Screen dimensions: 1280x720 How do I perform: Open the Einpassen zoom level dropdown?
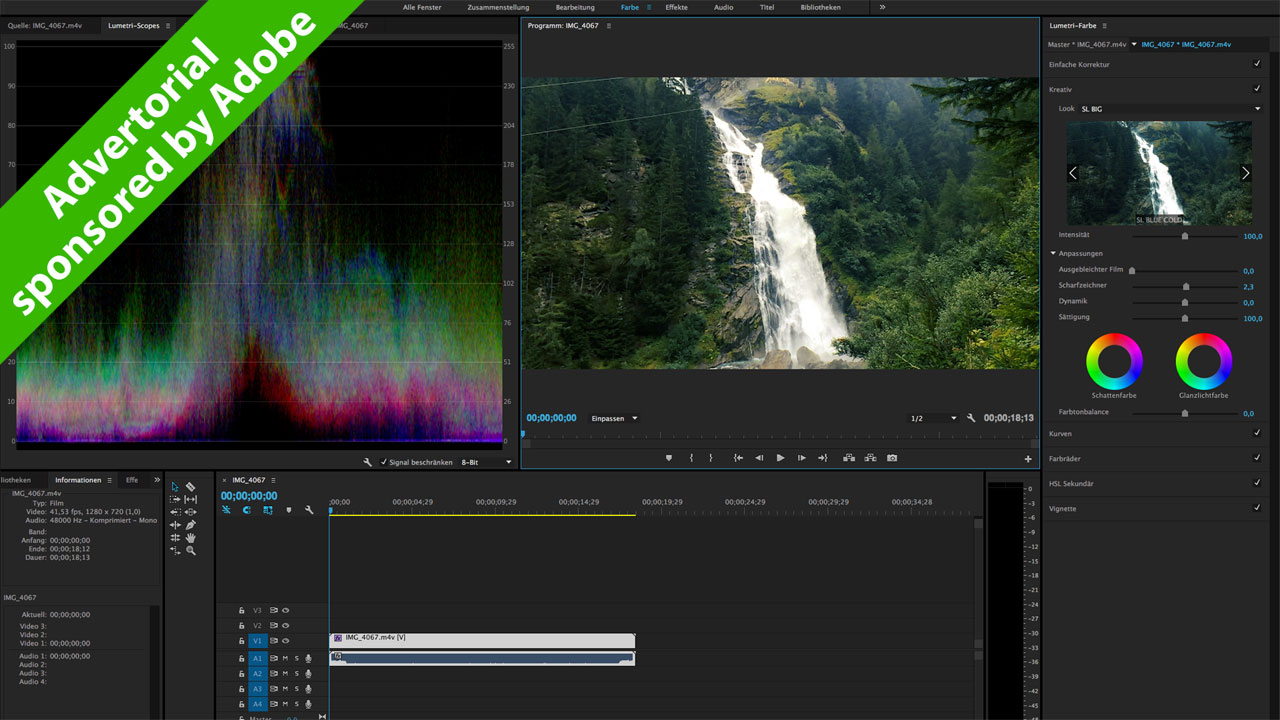click(614, 418)
